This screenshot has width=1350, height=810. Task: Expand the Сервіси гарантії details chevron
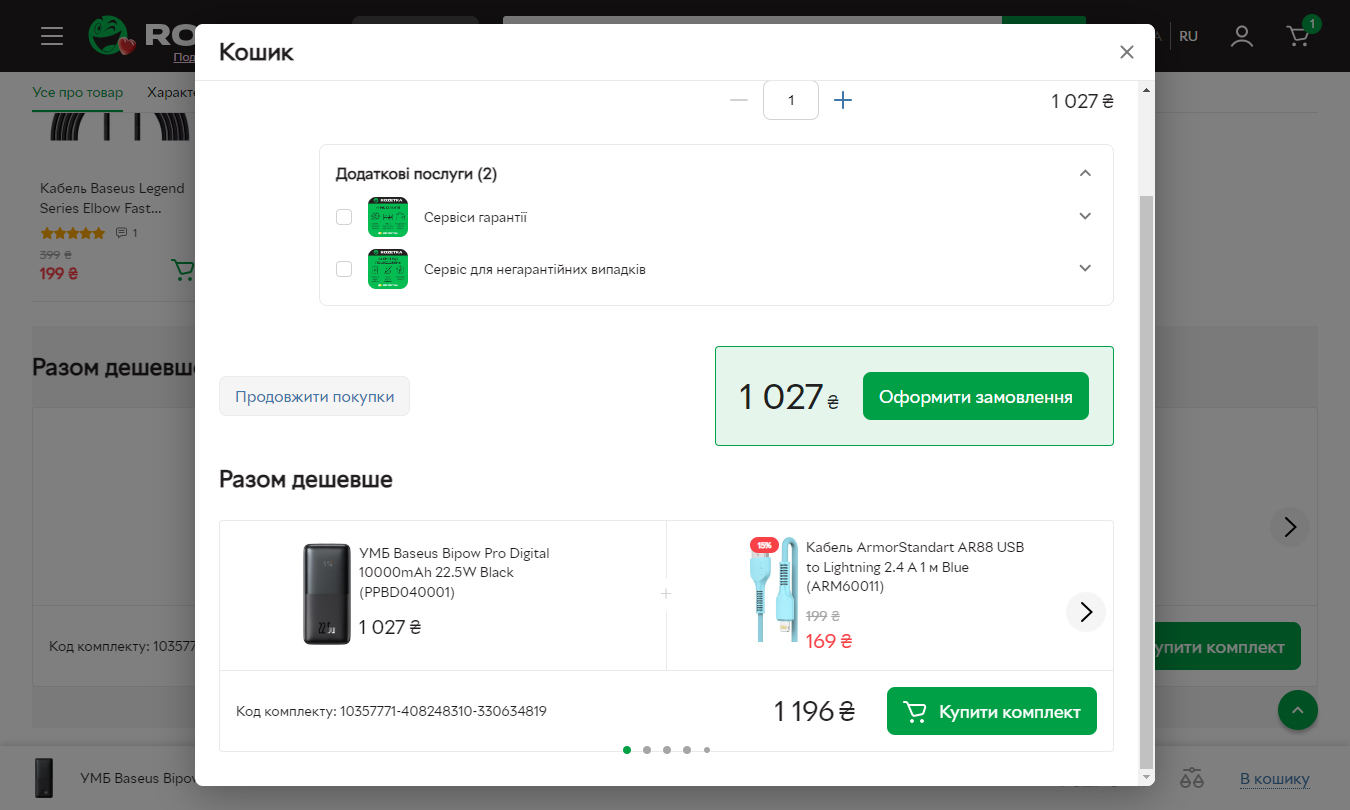[1085, 216]
